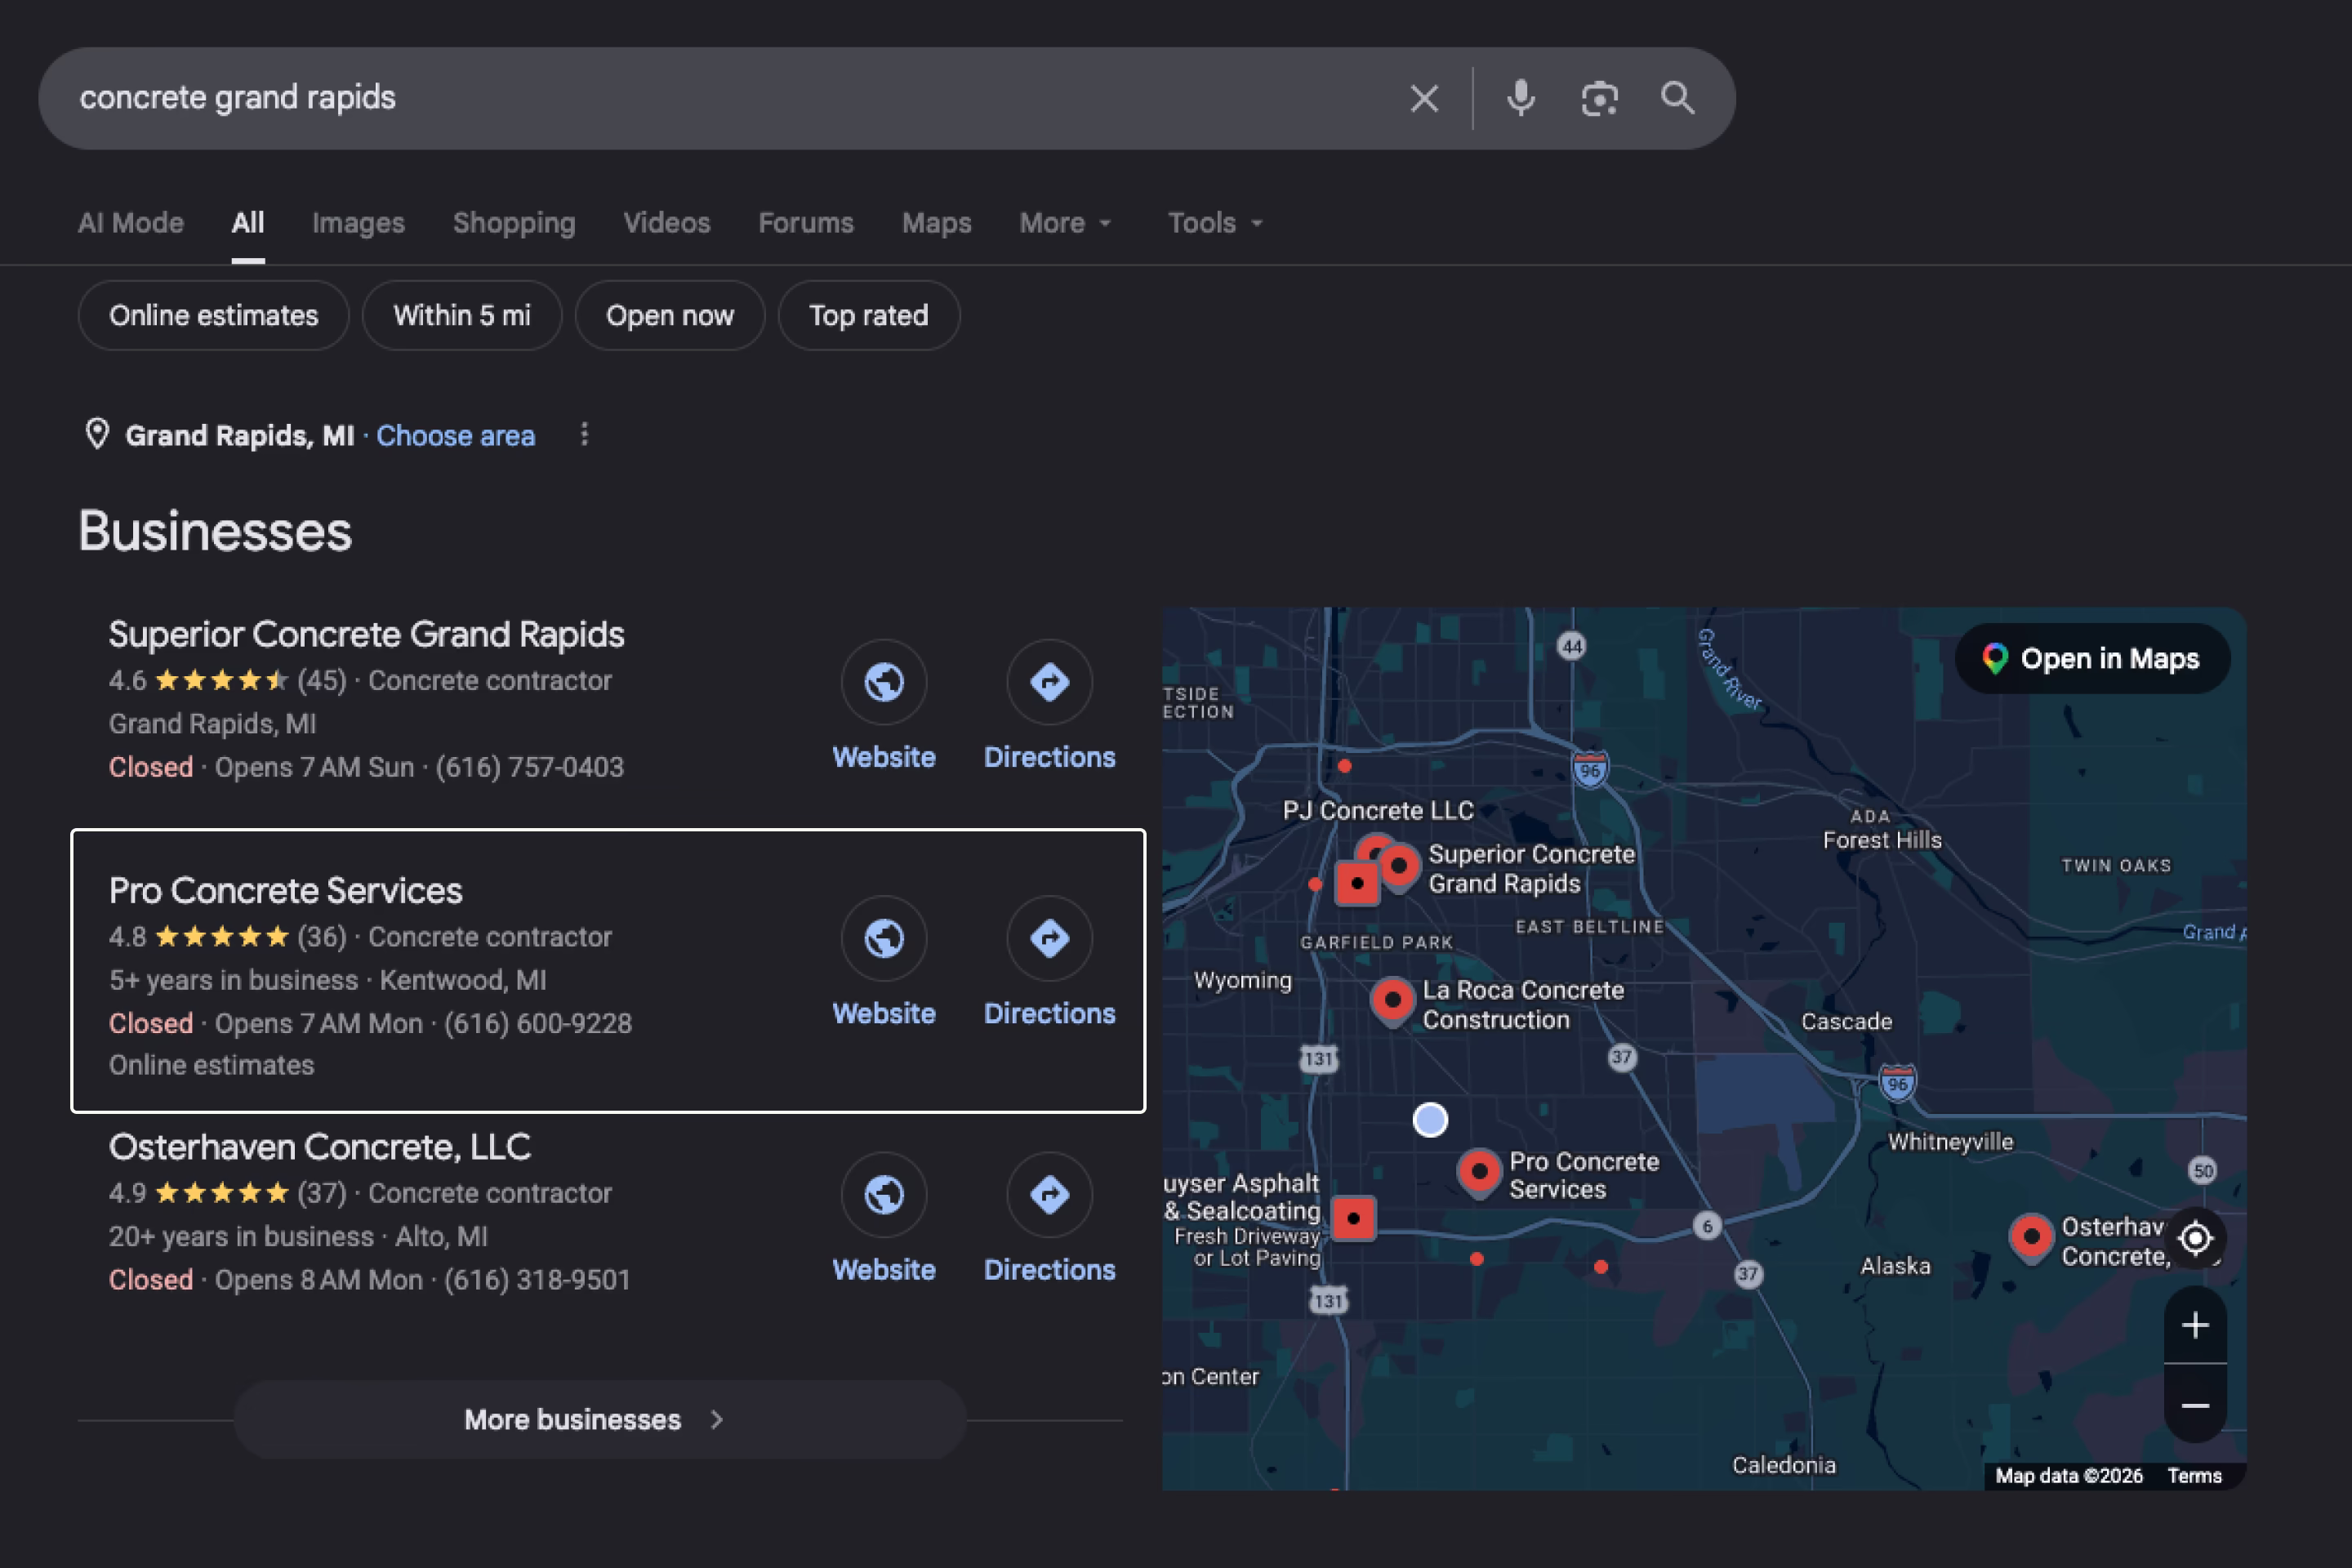Select the Osterhaven Concrete map pin
Viewport: 2352px width, 1568px height.
tap(2031, 1239)
